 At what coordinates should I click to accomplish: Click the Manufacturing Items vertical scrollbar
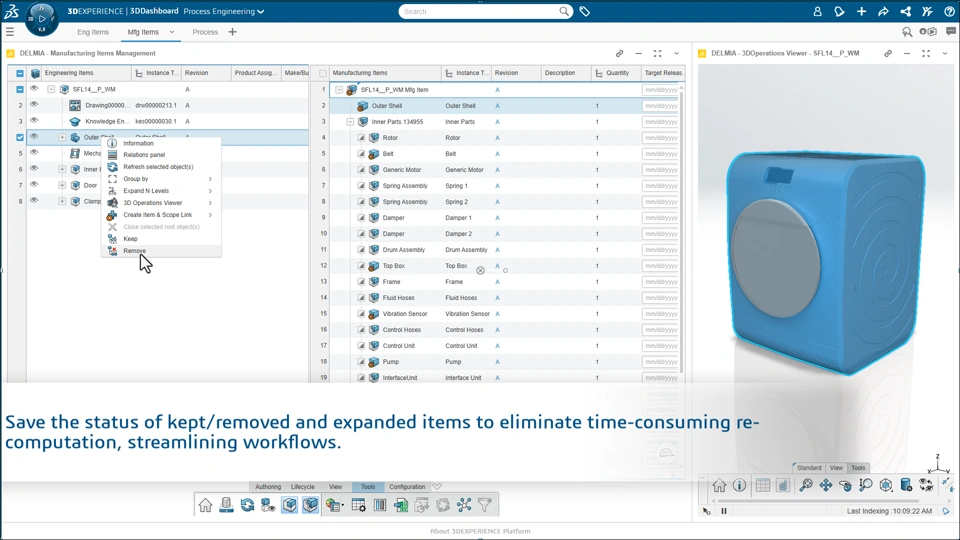point(681,230)
